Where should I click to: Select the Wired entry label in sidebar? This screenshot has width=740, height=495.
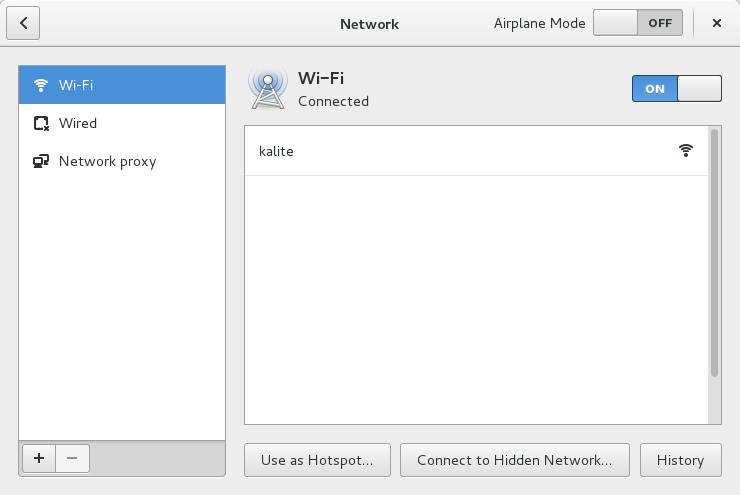78,123
